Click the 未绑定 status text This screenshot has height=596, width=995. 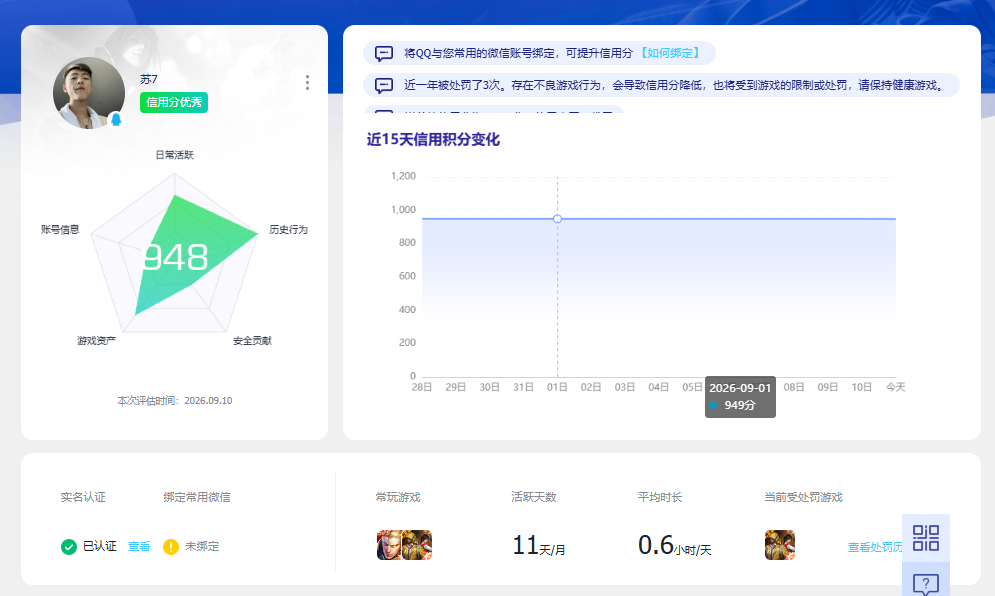tap(202, 546)
